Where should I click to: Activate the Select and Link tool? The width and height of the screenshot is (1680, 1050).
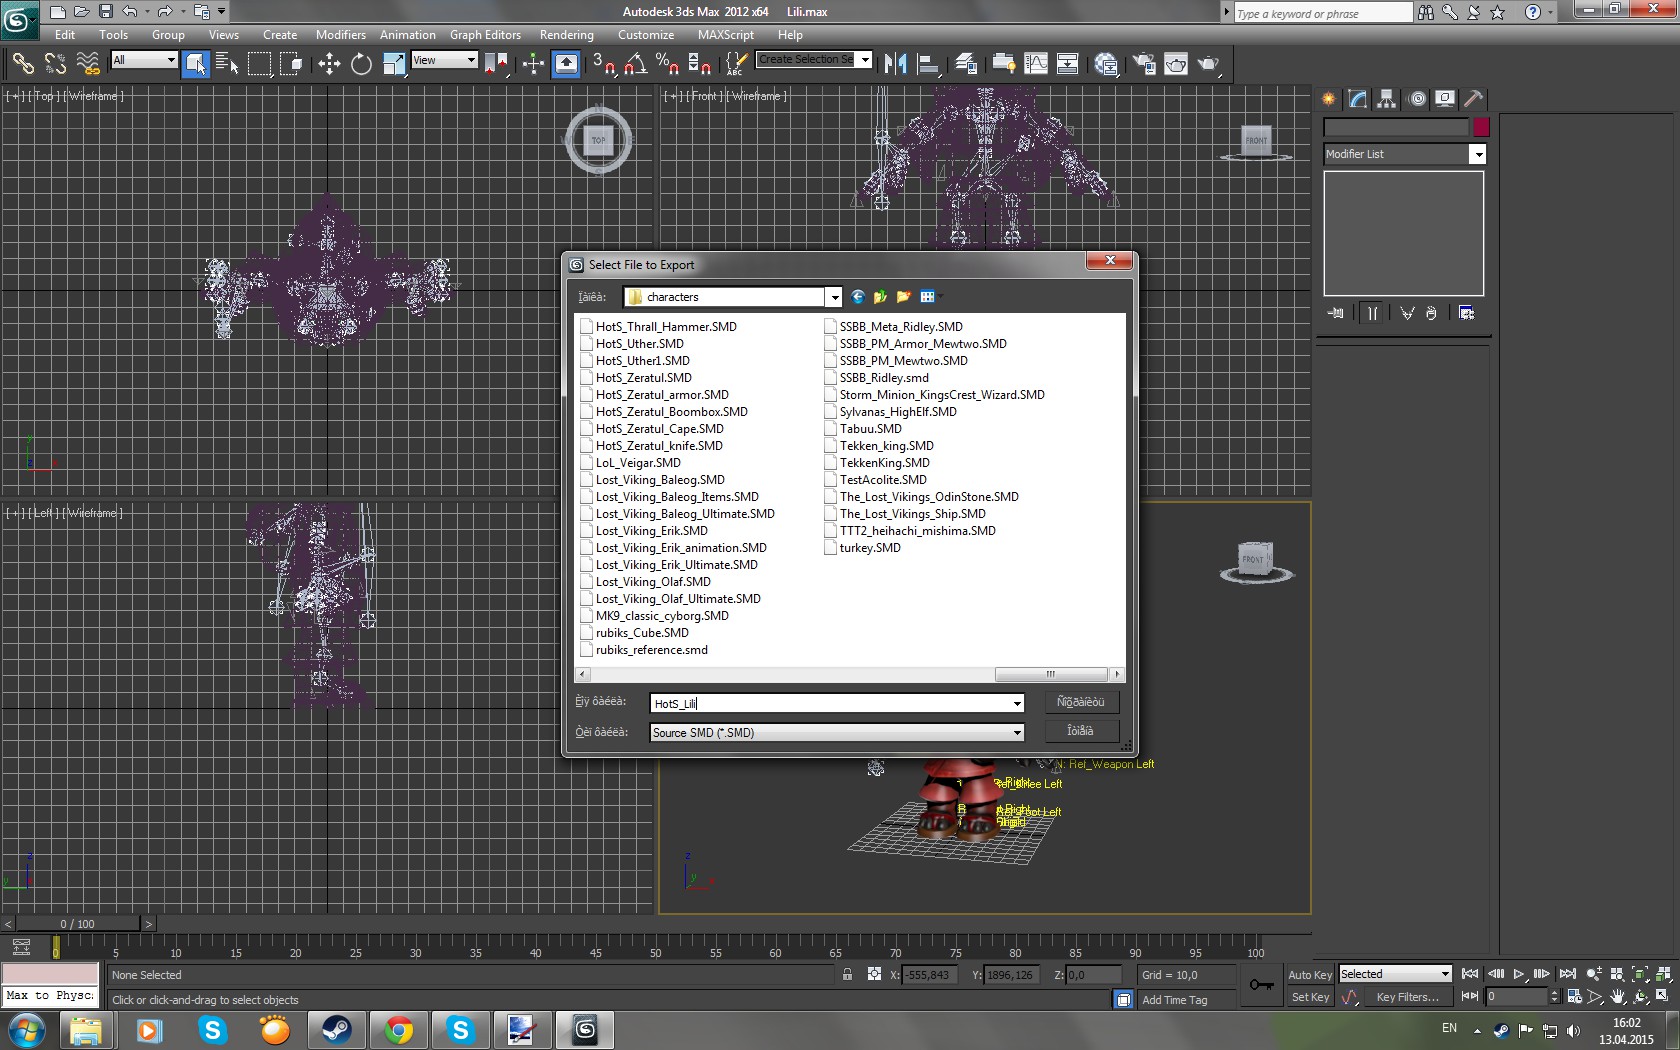tap(22, 64)
